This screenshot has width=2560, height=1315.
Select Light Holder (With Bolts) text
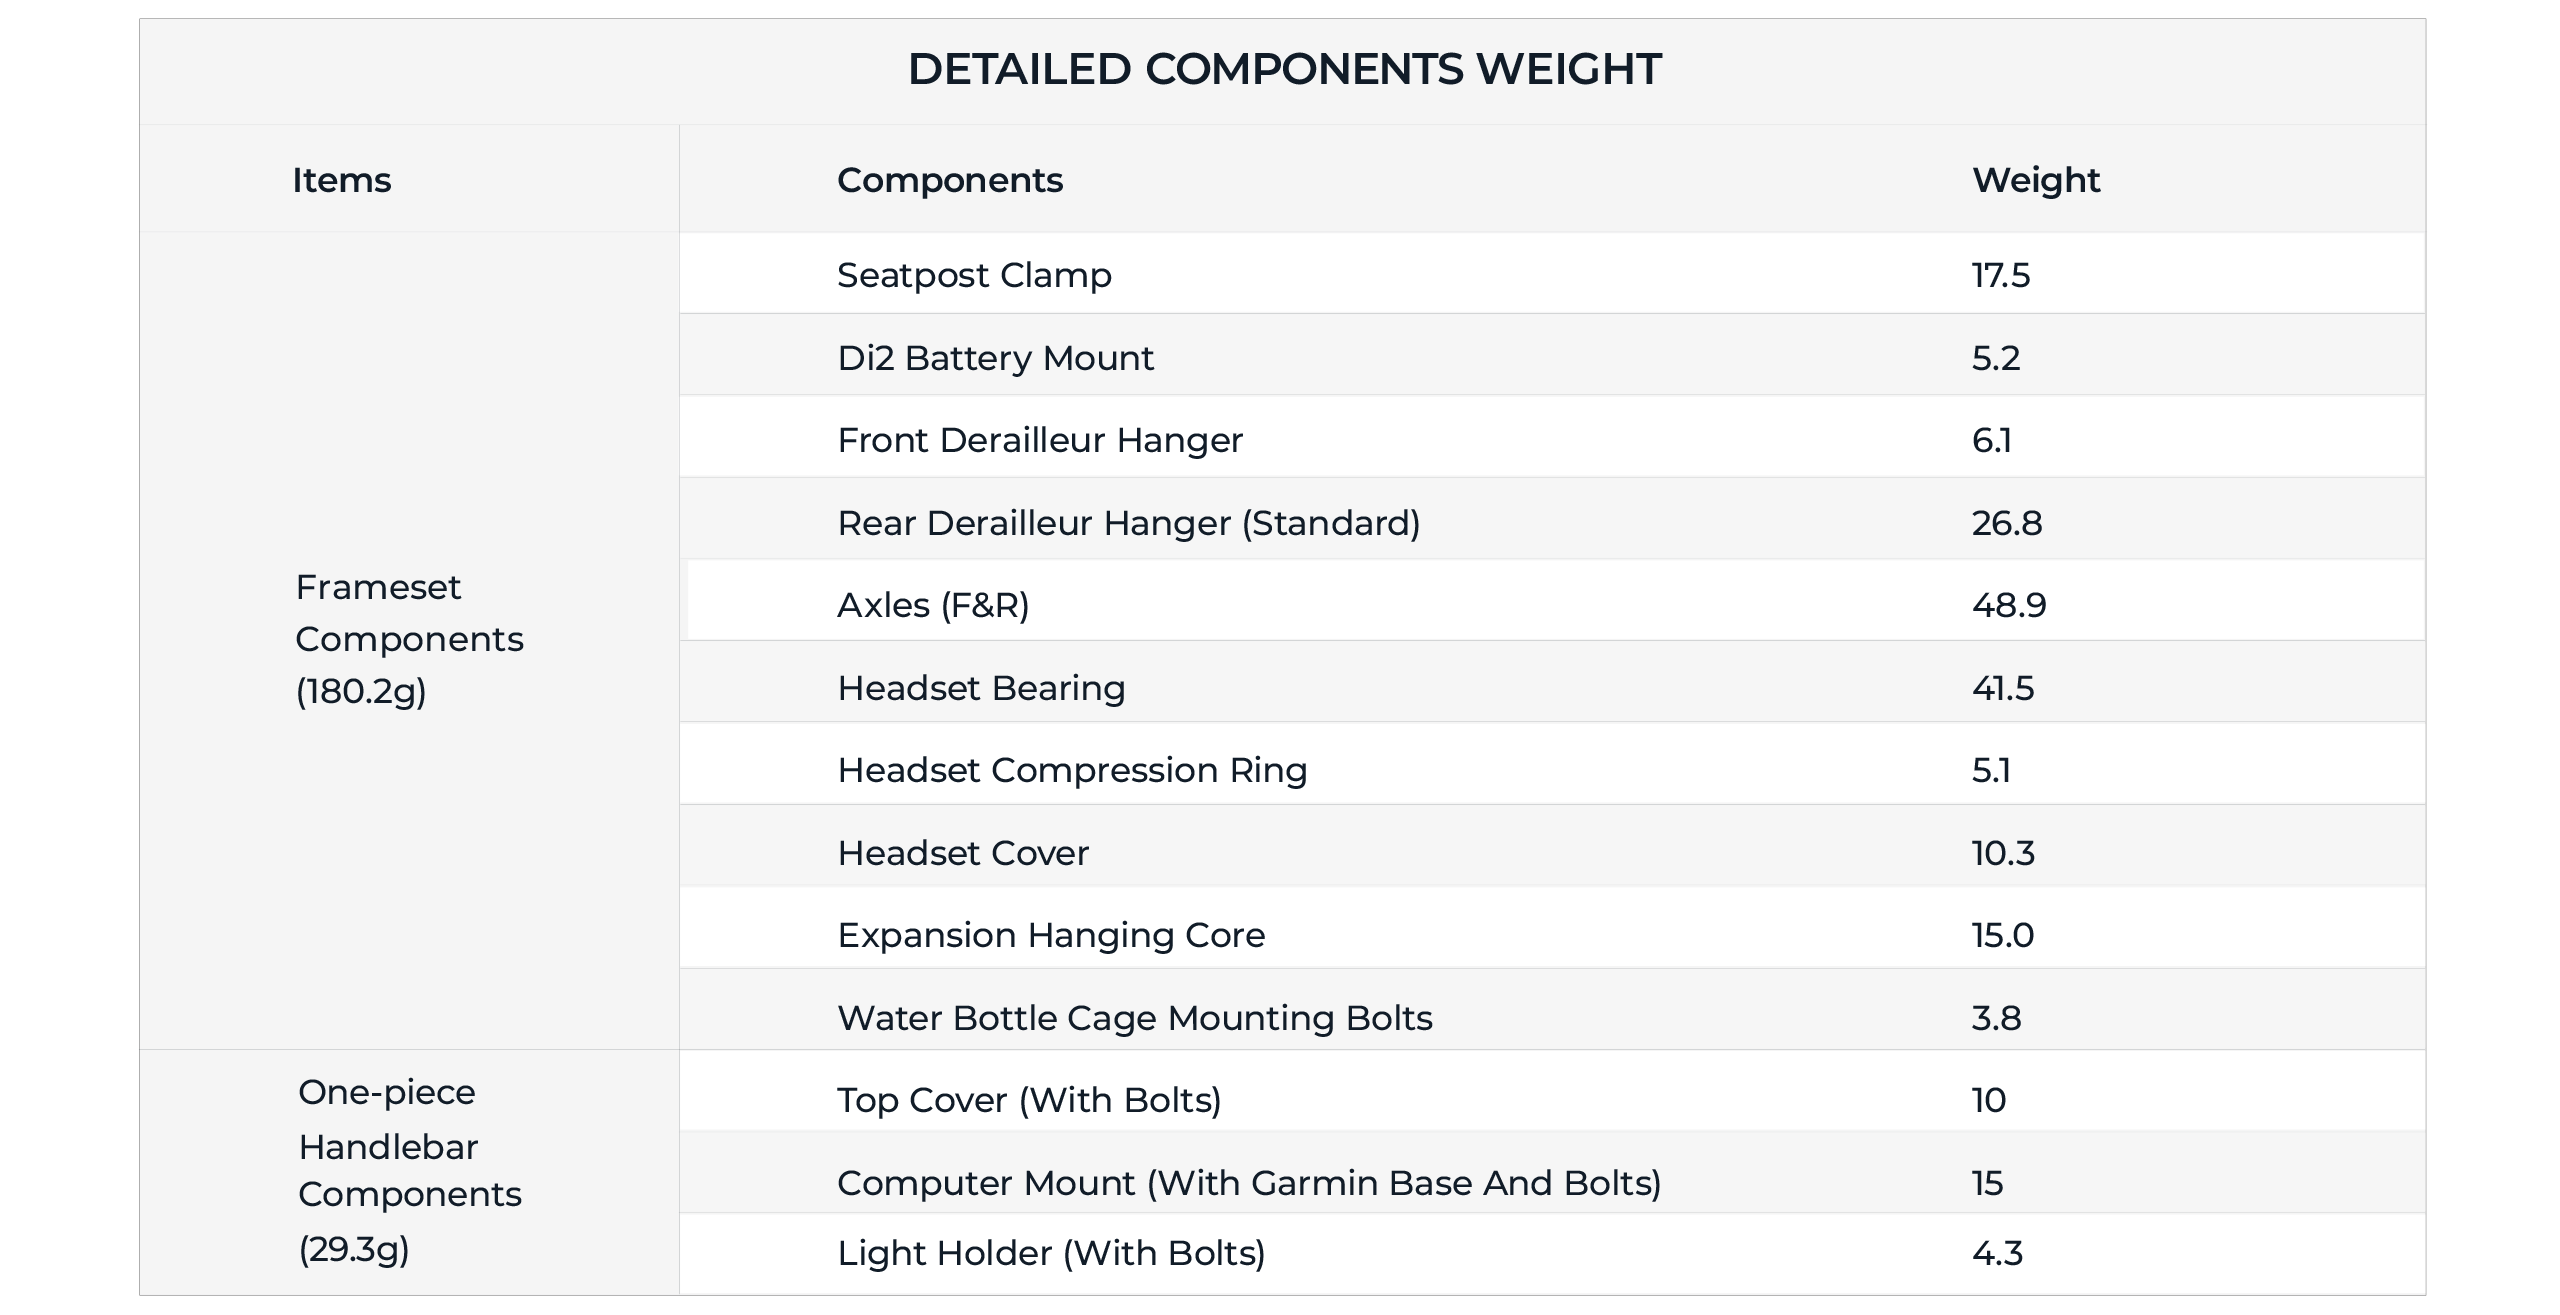[x=1051, y=1253]
